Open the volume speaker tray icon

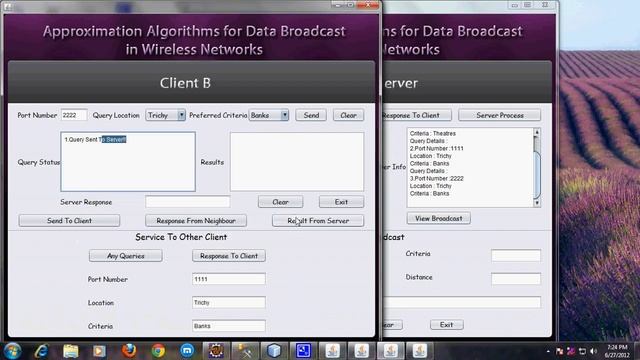pos(593,351)
